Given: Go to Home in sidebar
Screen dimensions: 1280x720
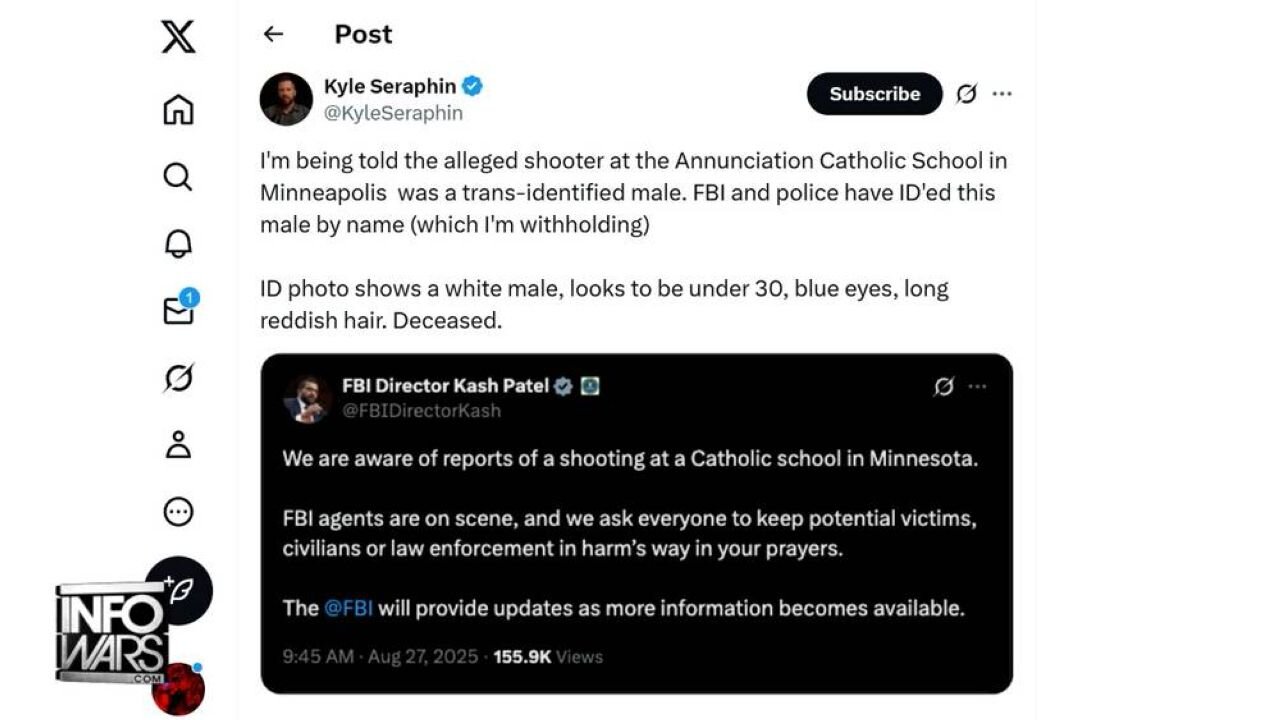Looking at the screenshot, I should pyautogui.click(x=178, y=109).
